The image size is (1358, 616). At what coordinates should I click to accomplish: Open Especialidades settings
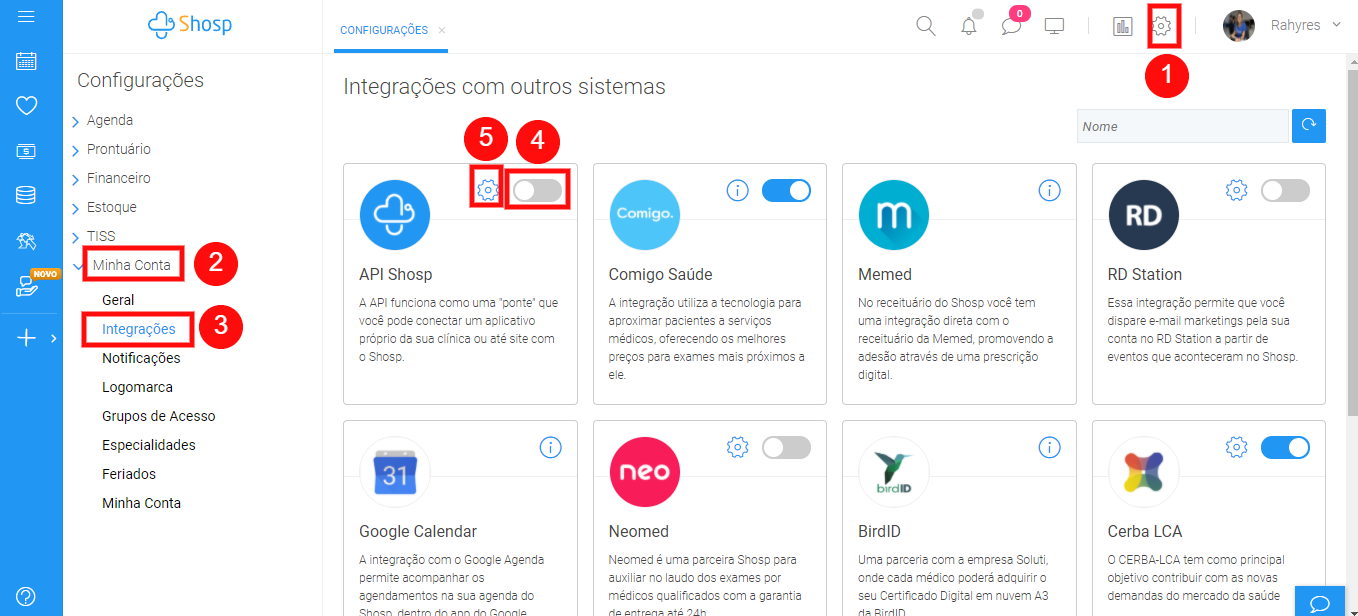[149, 445]
